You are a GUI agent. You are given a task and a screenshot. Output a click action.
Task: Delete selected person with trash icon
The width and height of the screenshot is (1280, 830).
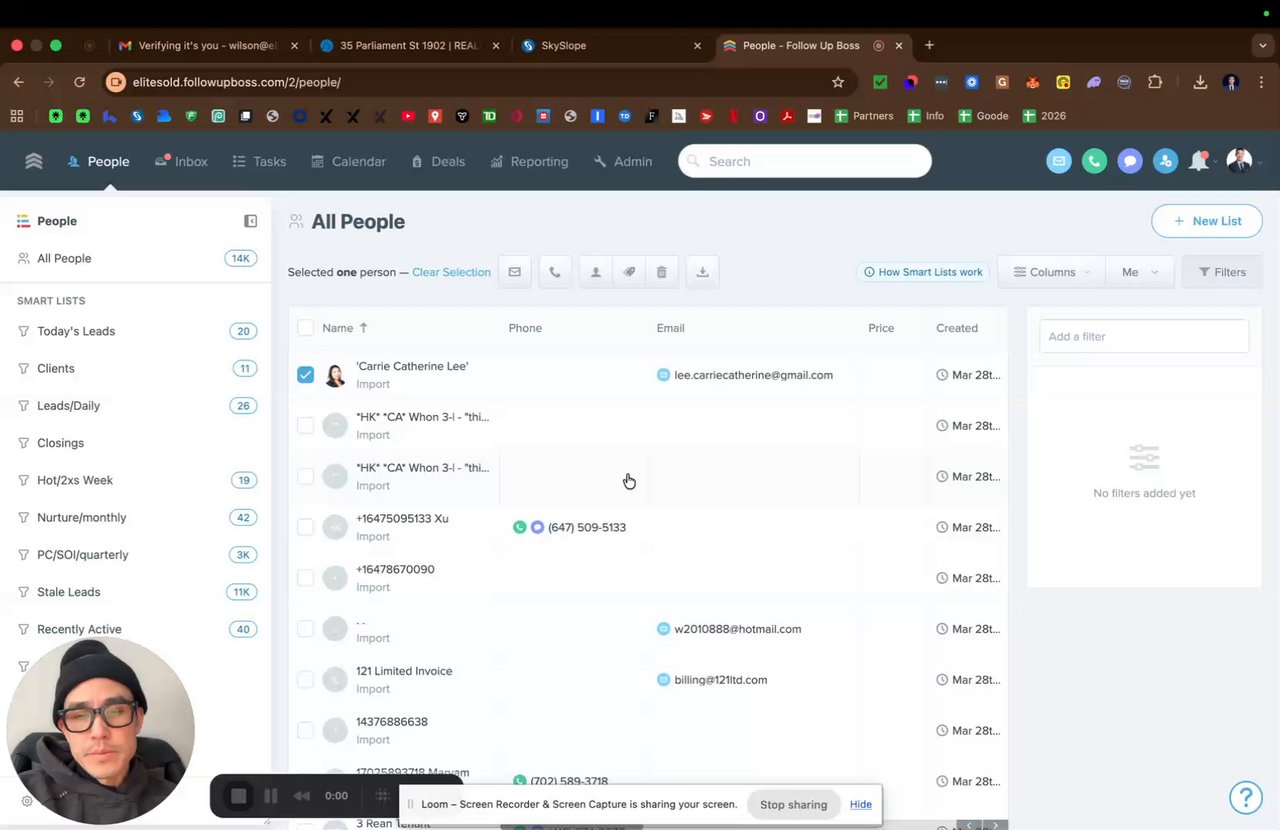pyautogui.click(x=662, y=272)
